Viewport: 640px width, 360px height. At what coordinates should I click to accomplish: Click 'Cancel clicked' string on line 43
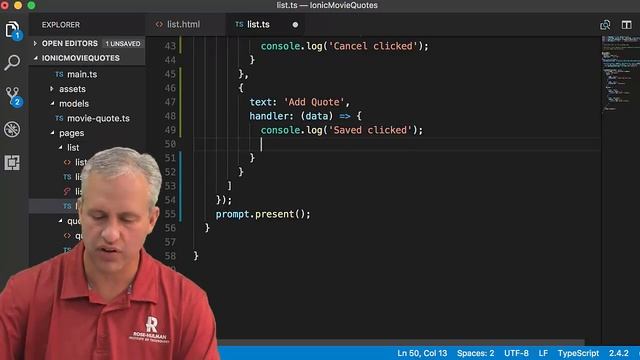pyautogui.click(x=373, y=46)
